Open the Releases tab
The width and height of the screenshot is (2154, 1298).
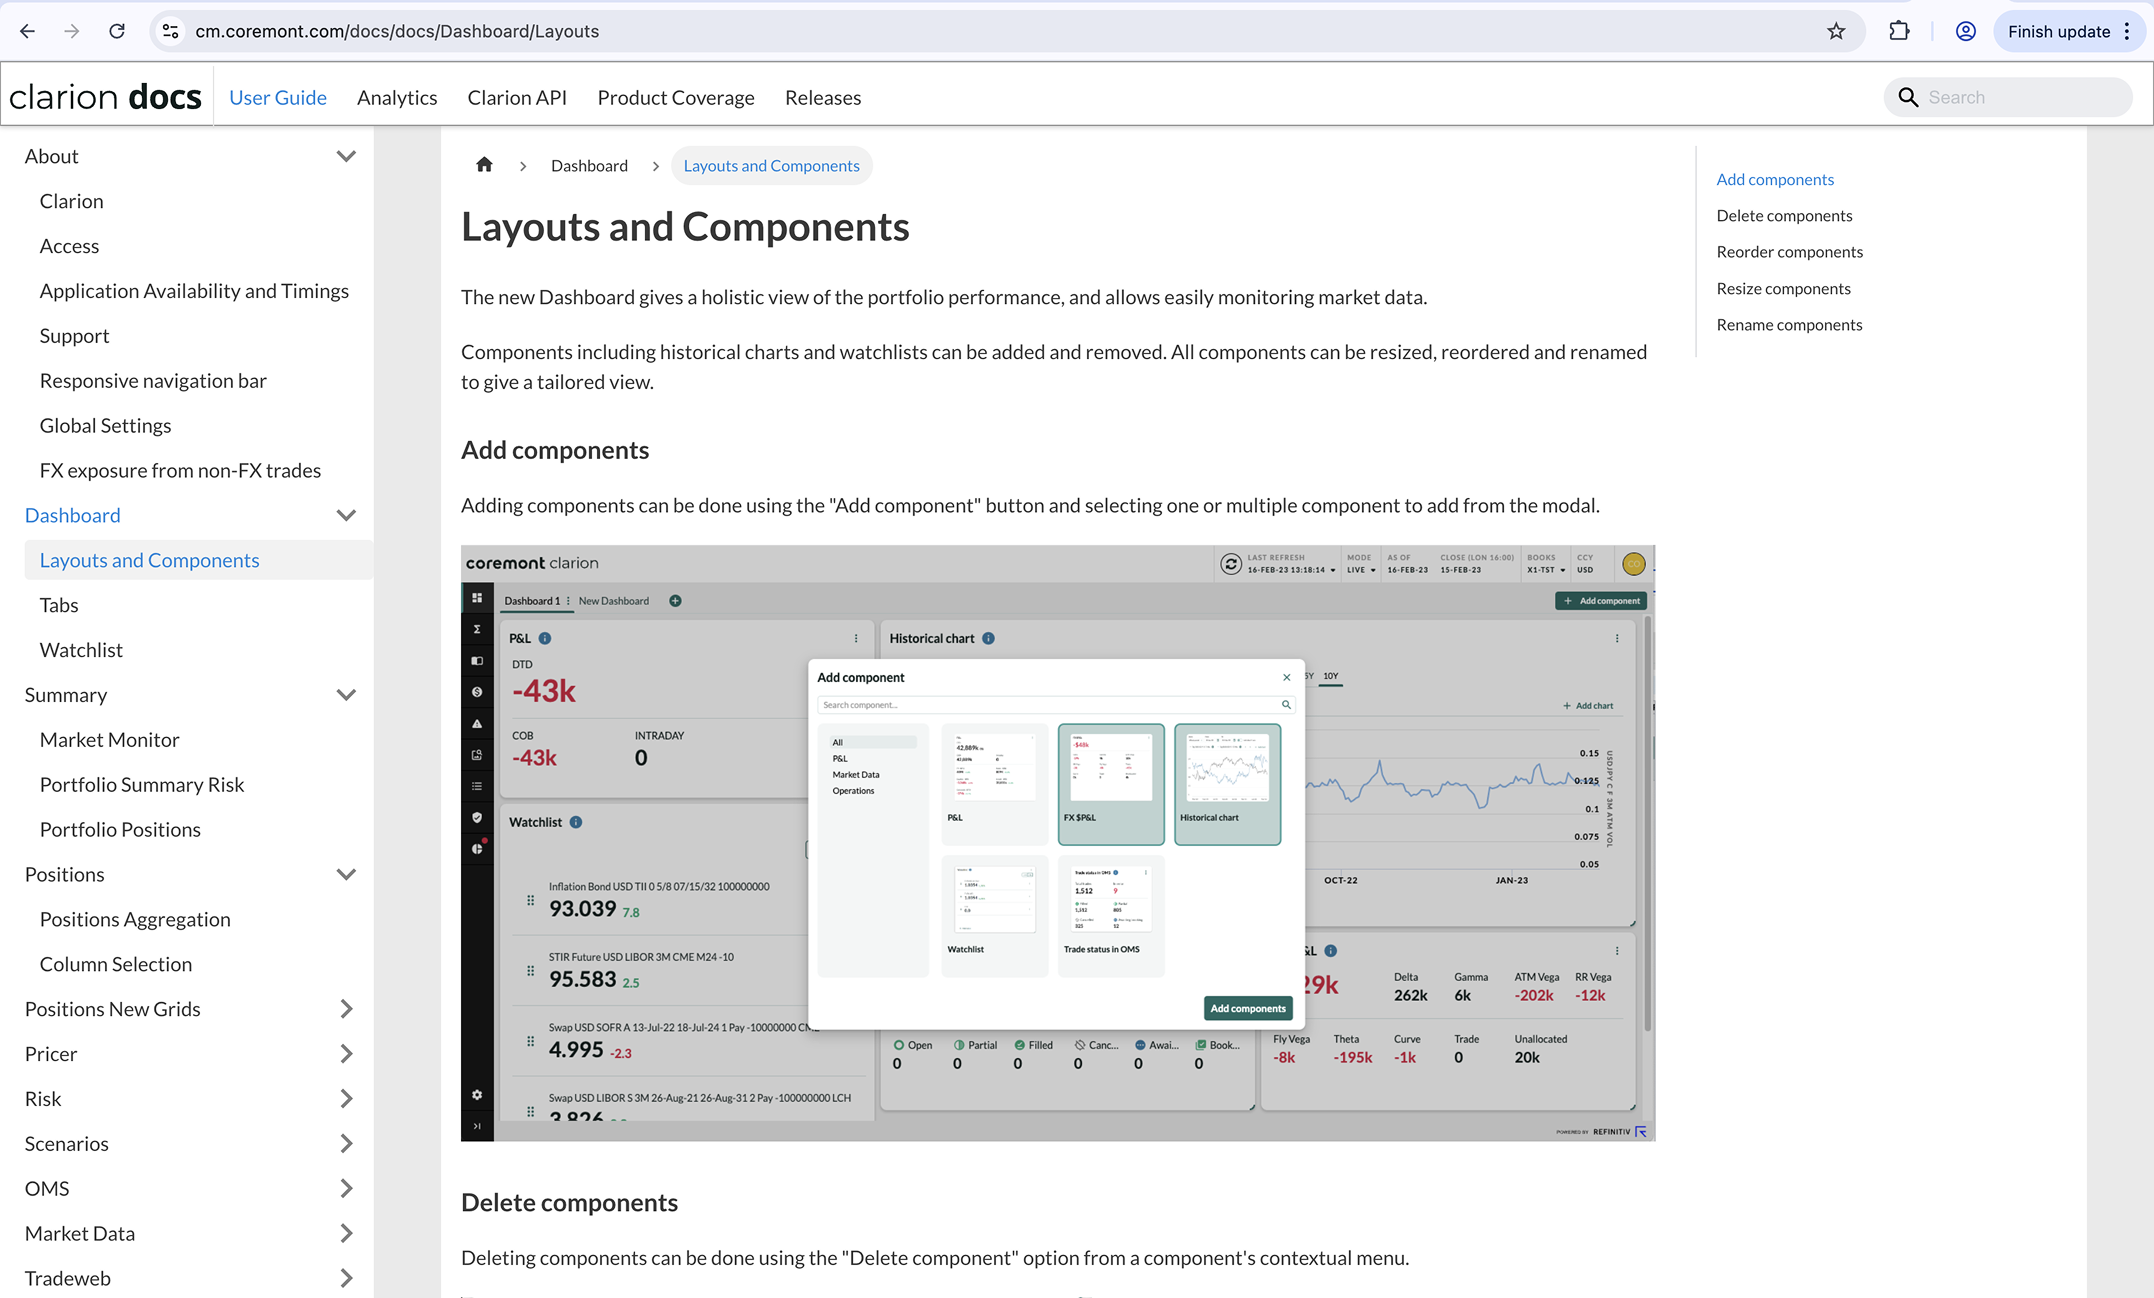823,97
